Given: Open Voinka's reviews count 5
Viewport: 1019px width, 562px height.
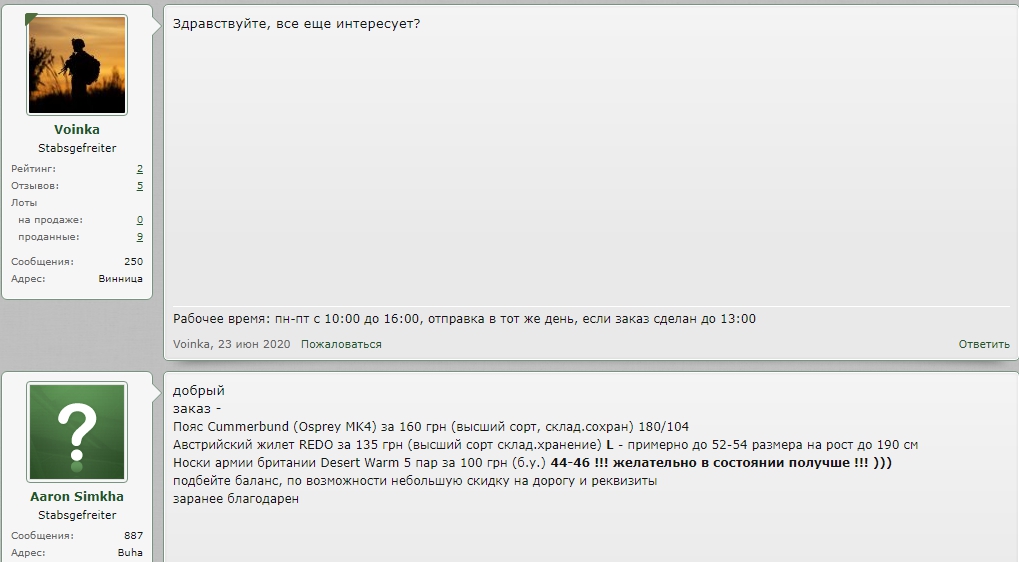Looking at the screenshot, I should click(140, 186).
